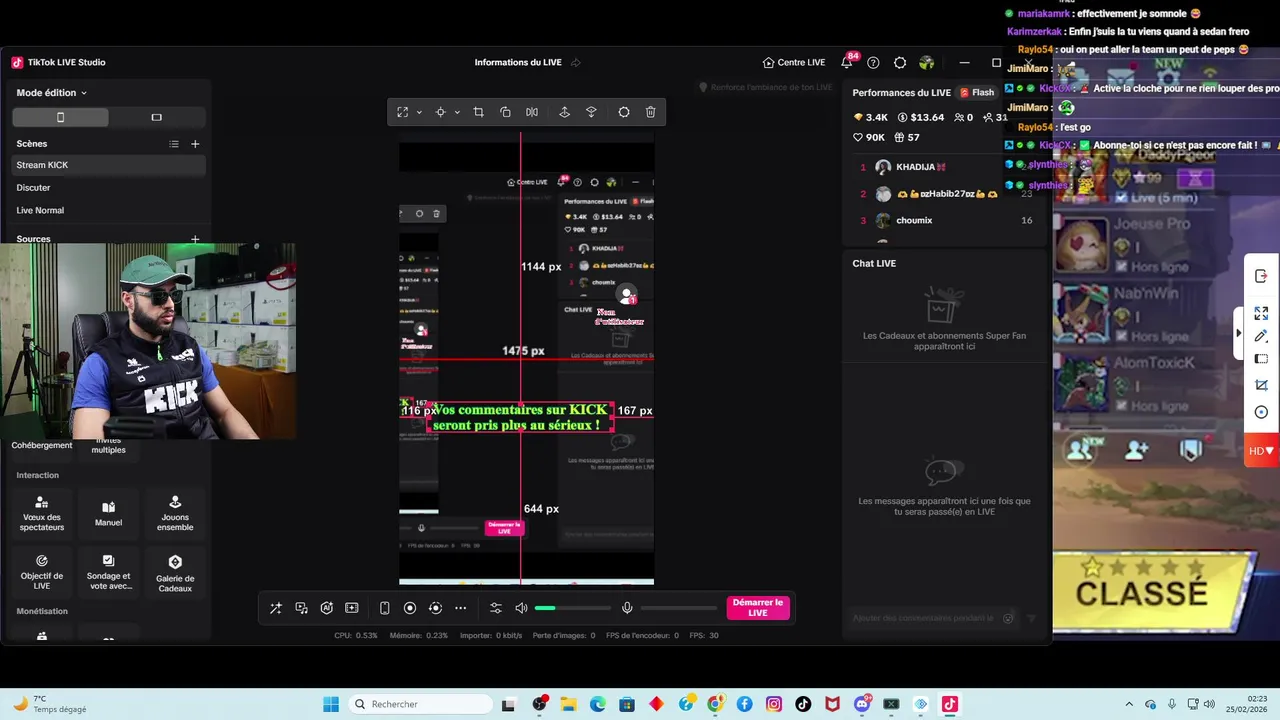Click Démarrer le LIVE button

(x=758, y=608)
